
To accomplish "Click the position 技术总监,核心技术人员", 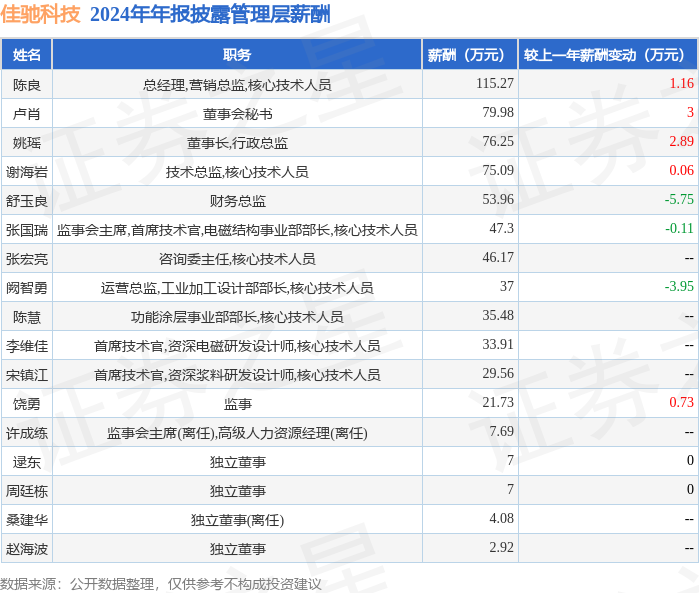I will [x=237, y=172].
